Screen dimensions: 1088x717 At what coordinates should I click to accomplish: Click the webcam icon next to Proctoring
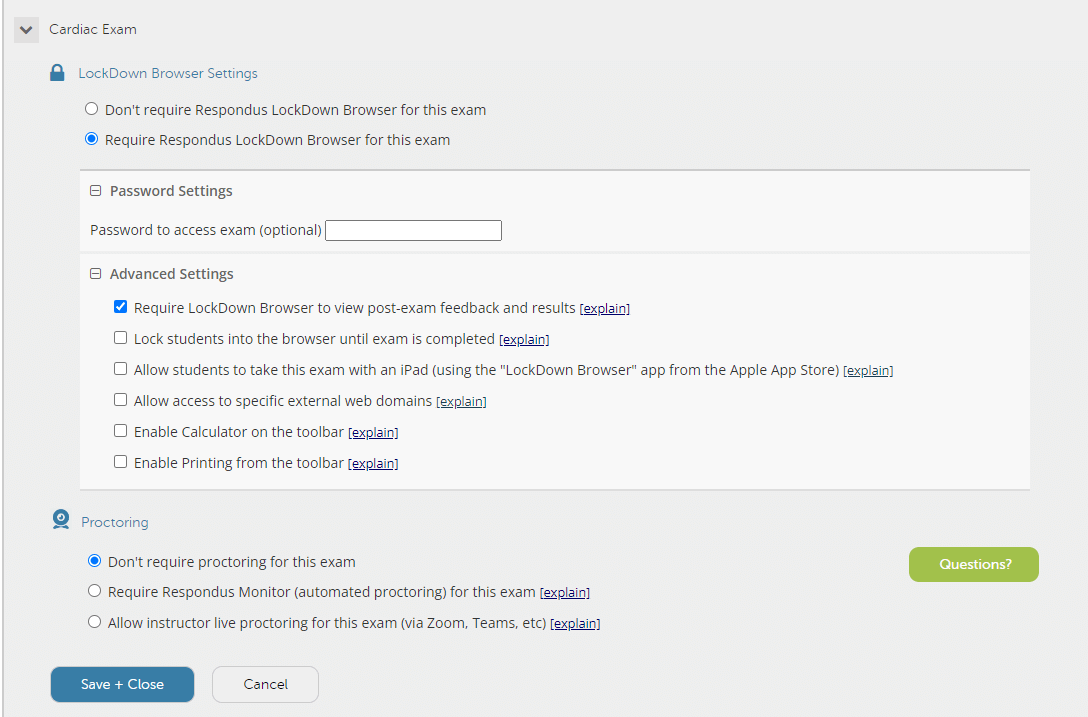[x=59, y=520]
